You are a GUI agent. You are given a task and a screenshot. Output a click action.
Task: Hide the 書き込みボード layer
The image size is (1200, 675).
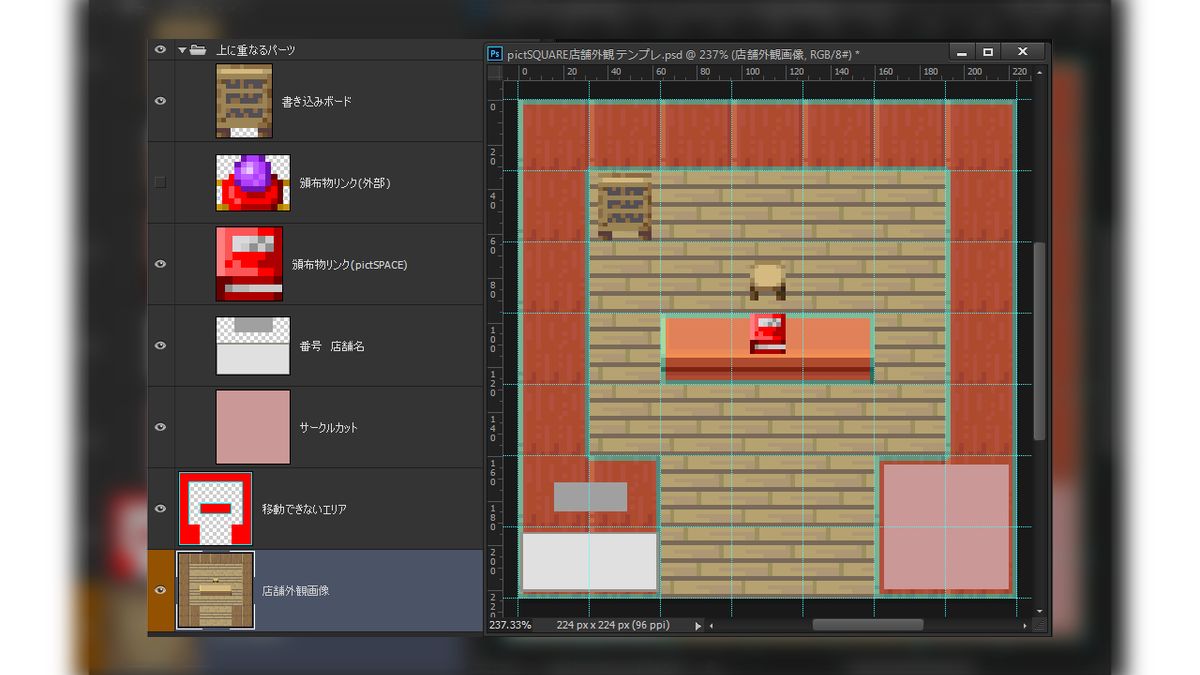coord(160,101)
